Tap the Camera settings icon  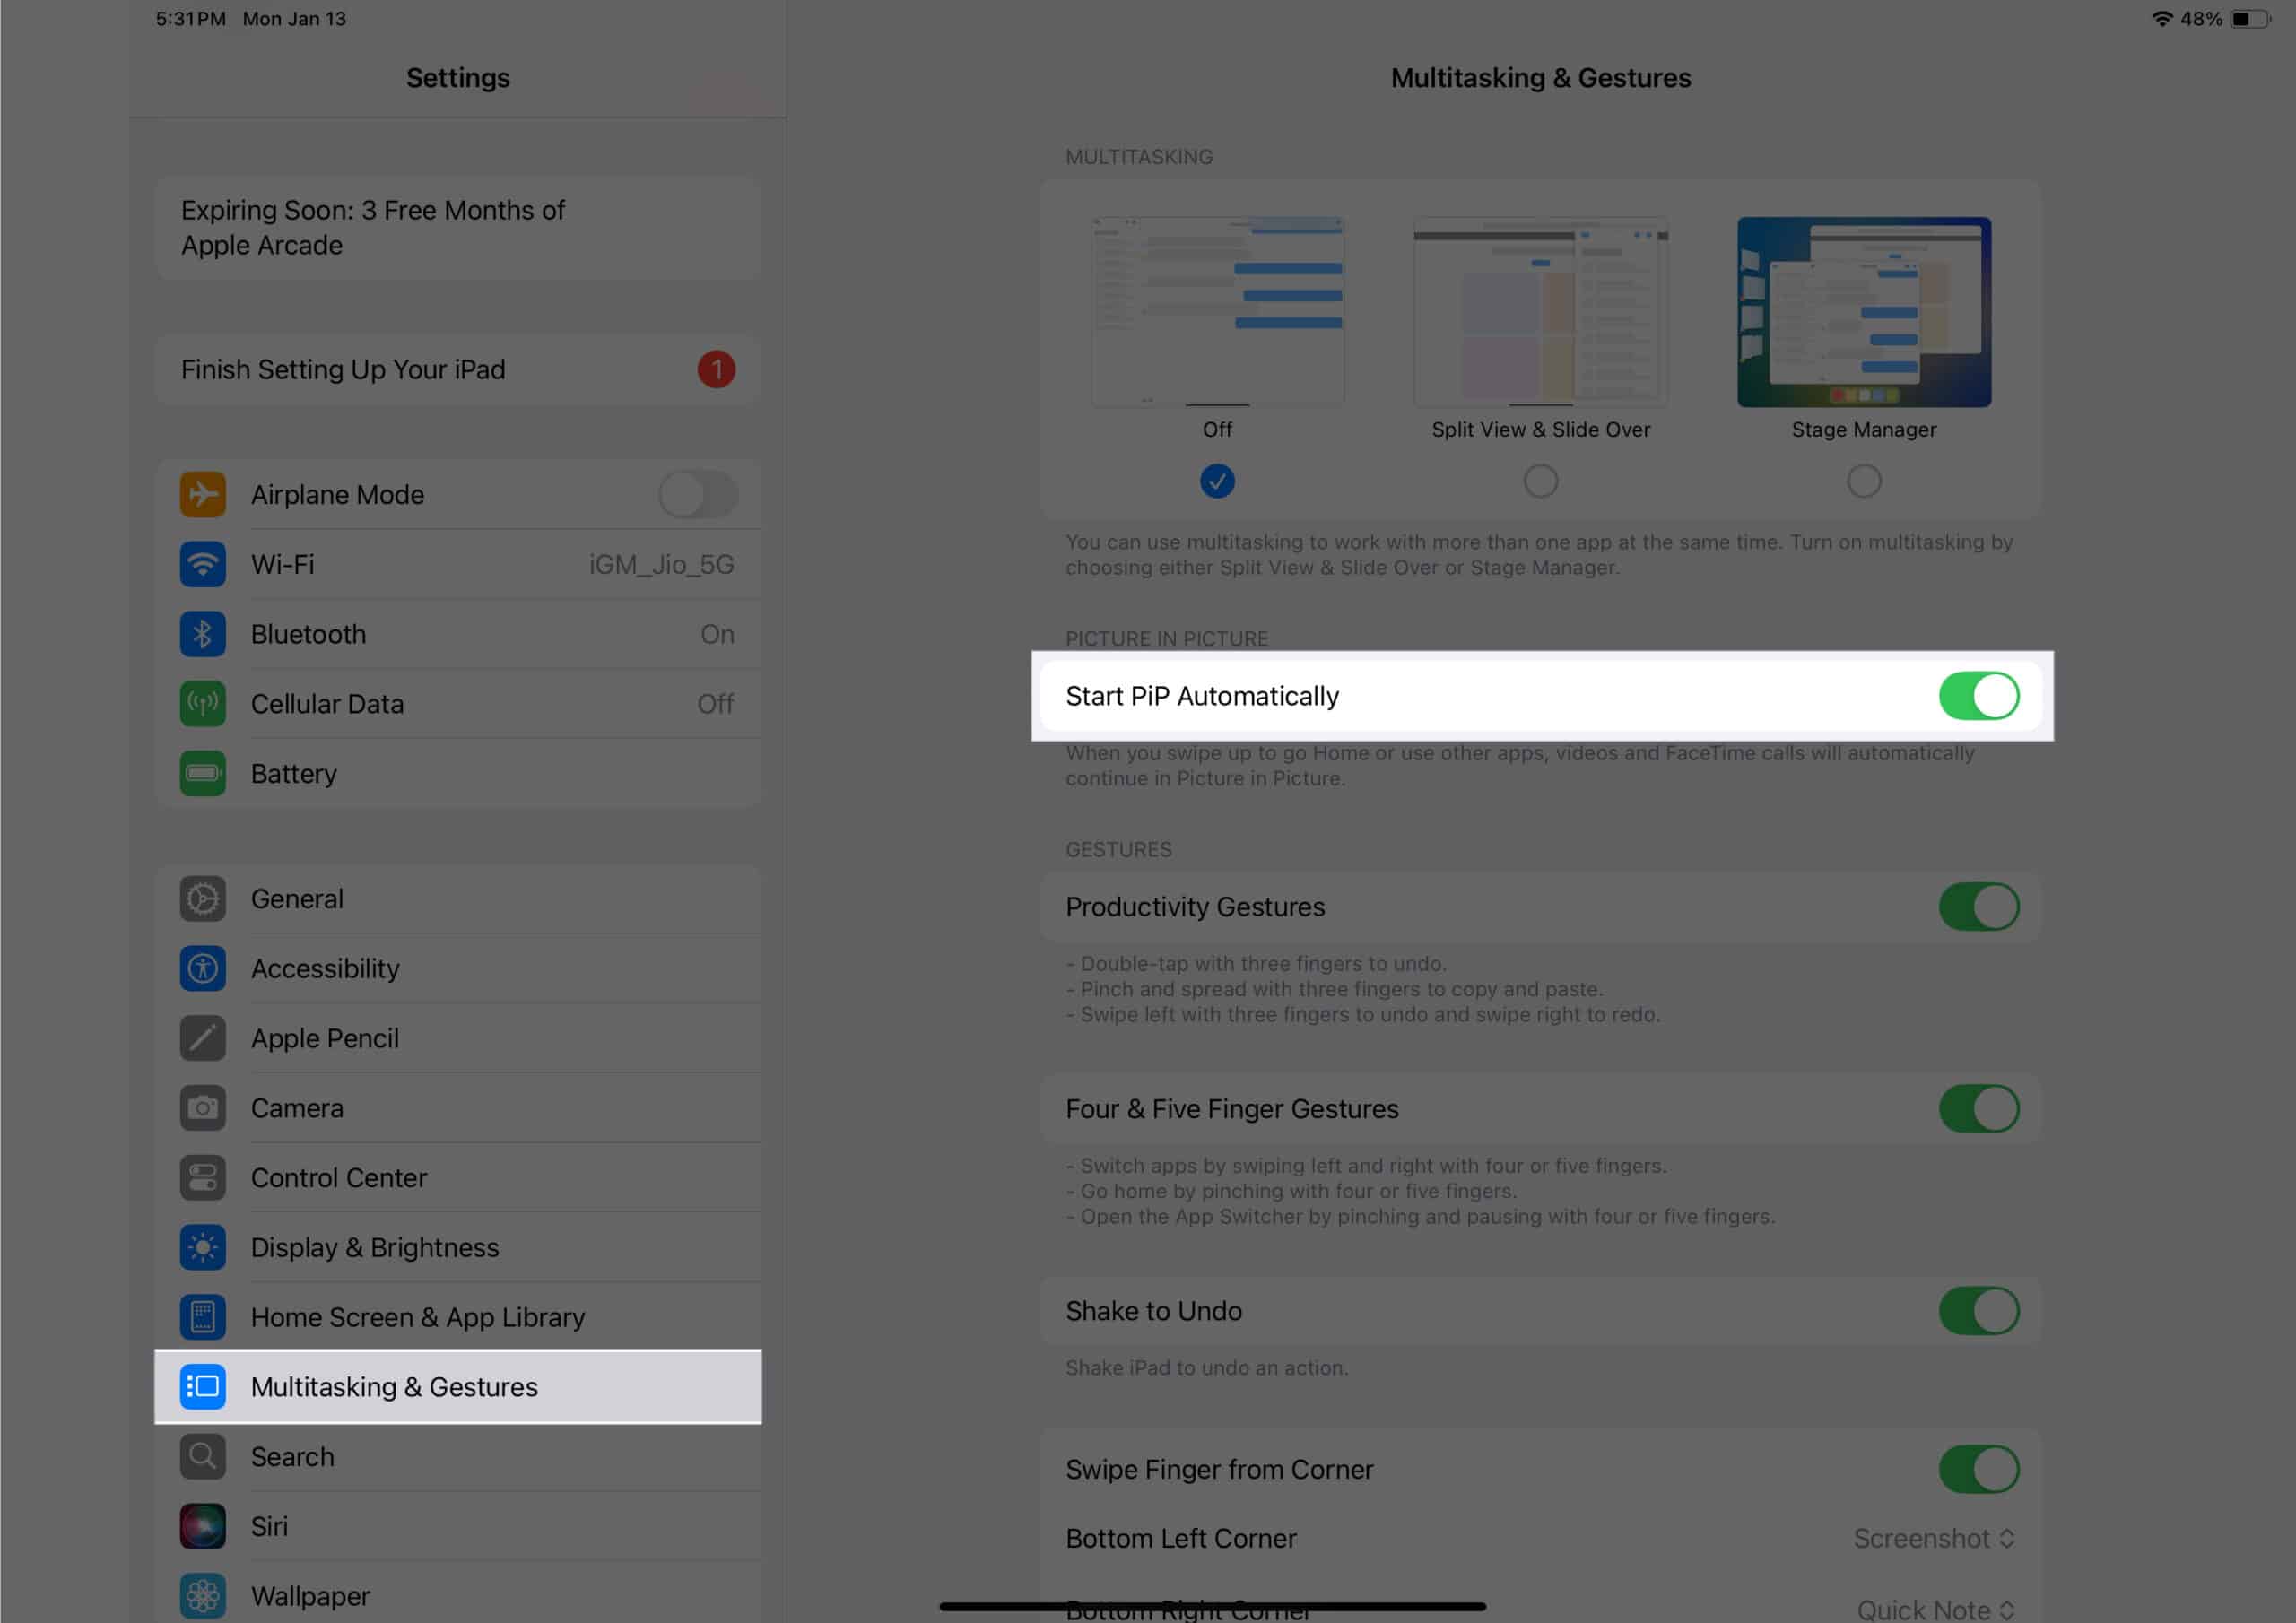pos(202,1107)
